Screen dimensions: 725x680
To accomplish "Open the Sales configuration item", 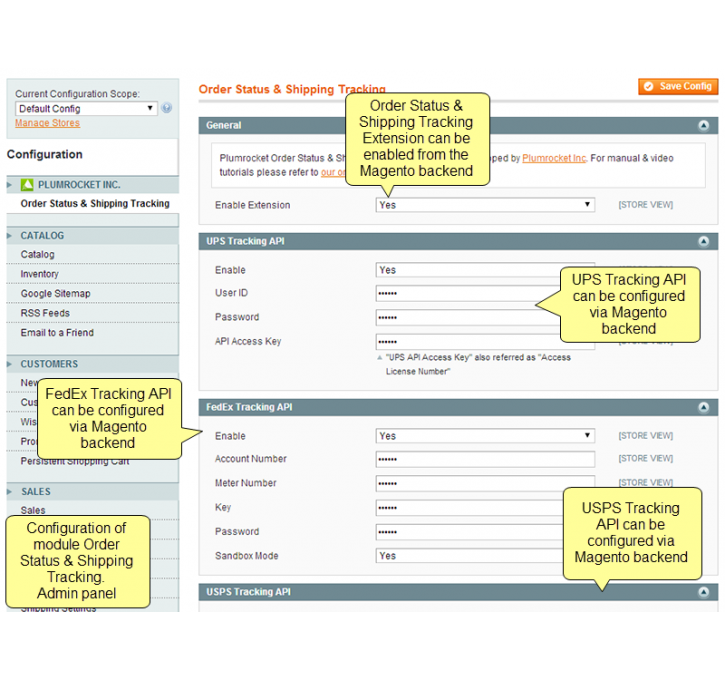I will [x=33, y=510].
